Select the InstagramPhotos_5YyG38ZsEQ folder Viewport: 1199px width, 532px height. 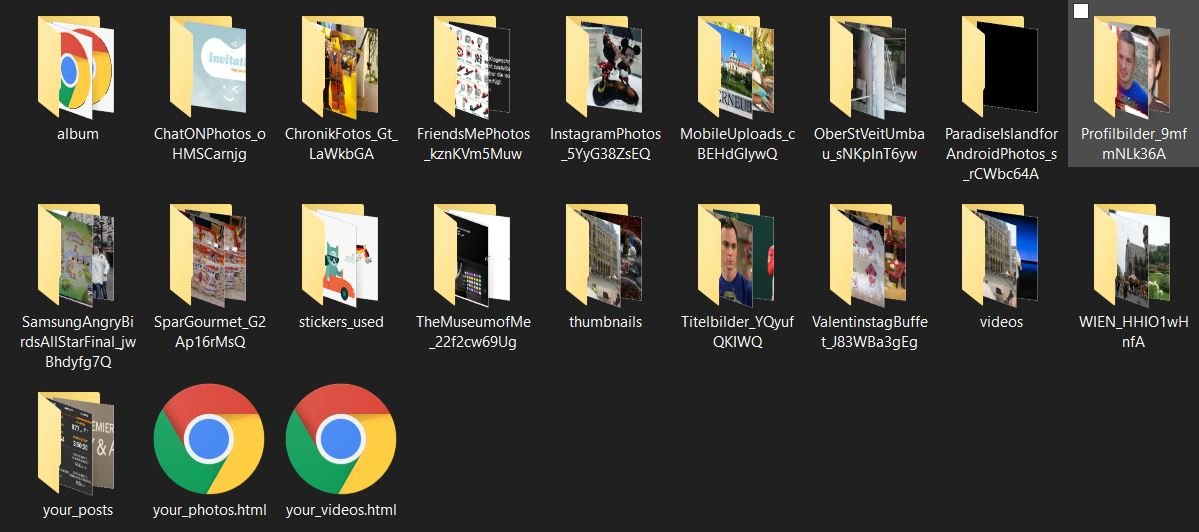pos(605,67)
